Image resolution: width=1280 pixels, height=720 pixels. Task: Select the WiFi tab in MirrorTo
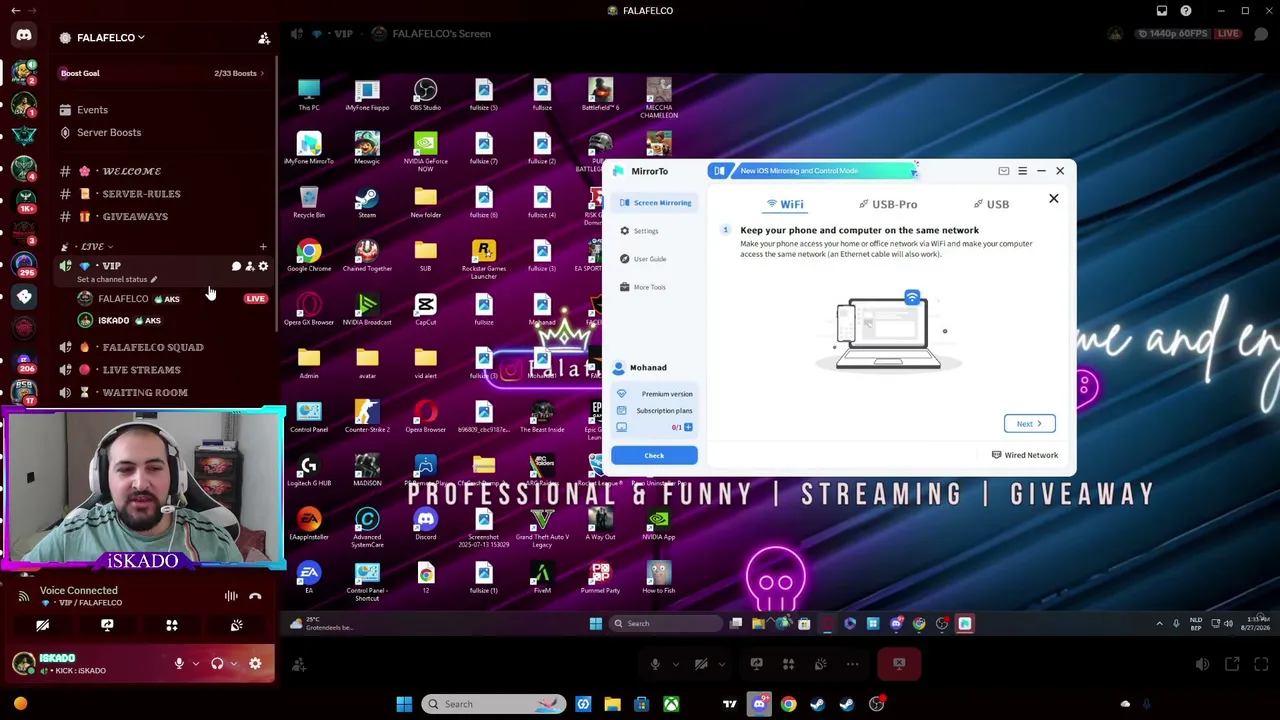pos(785,204)
